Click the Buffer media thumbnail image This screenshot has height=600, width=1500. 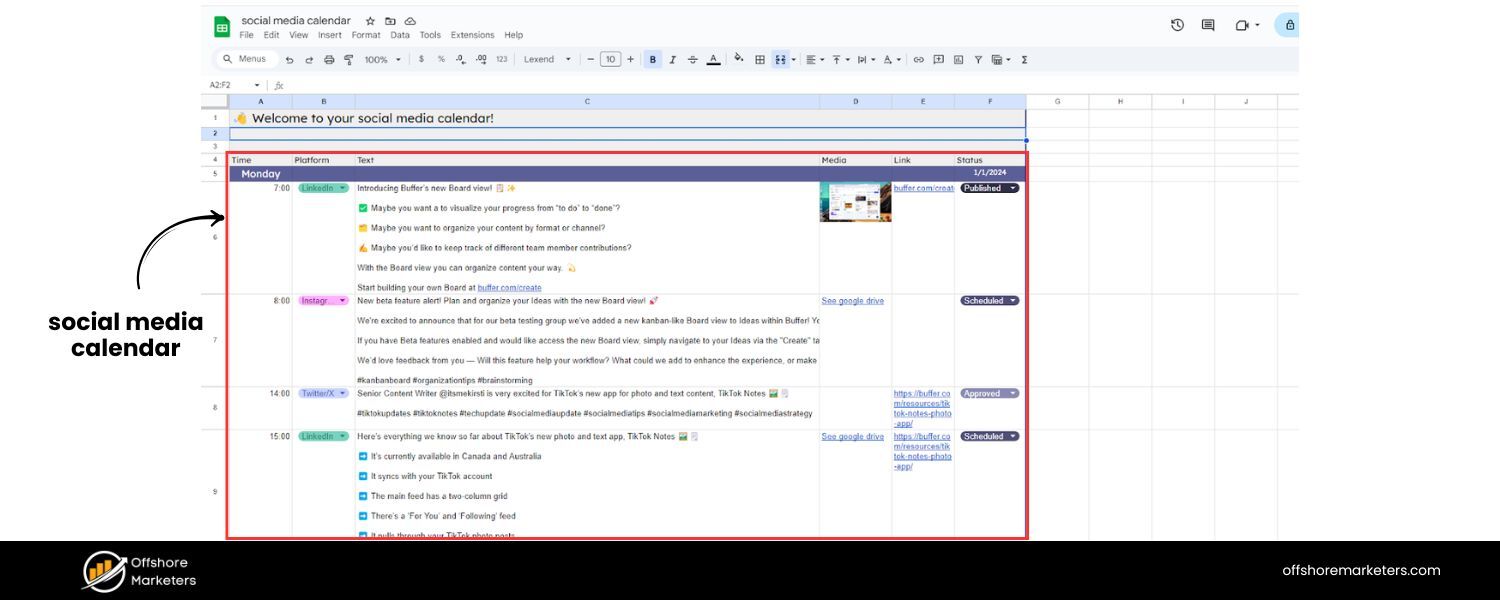[x=855, y=202]
